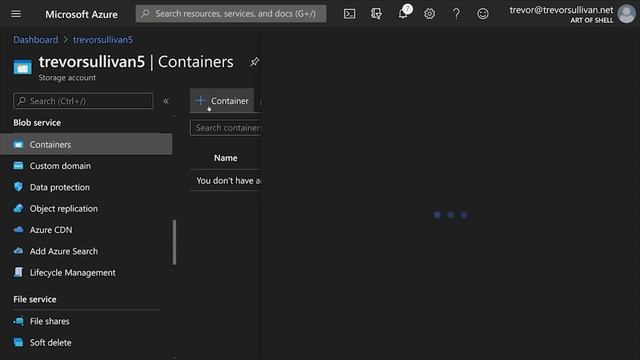Open portal settings gear
The image size is (640, 360).
[x=429, y=14]
